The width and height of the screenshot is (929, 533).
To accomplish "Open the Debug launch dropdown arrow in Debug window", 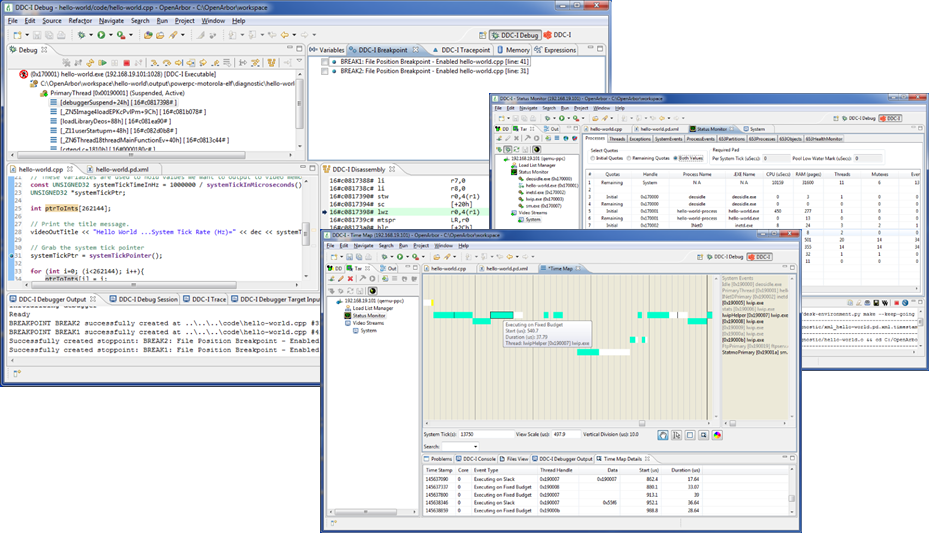I will 90,35.
